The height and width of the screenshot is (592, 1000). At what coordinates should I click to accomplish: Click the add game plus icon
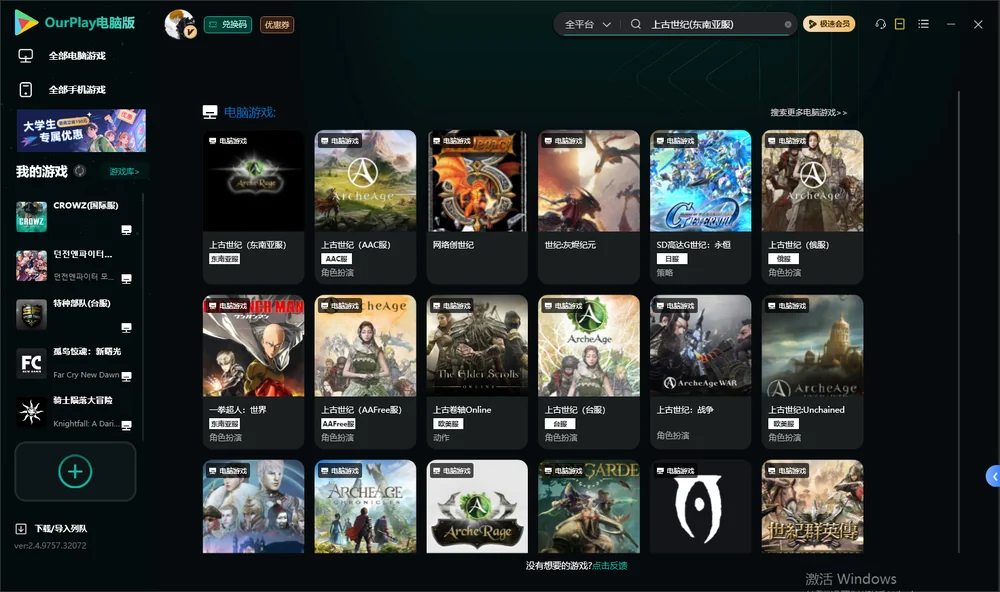click(75, 471)
